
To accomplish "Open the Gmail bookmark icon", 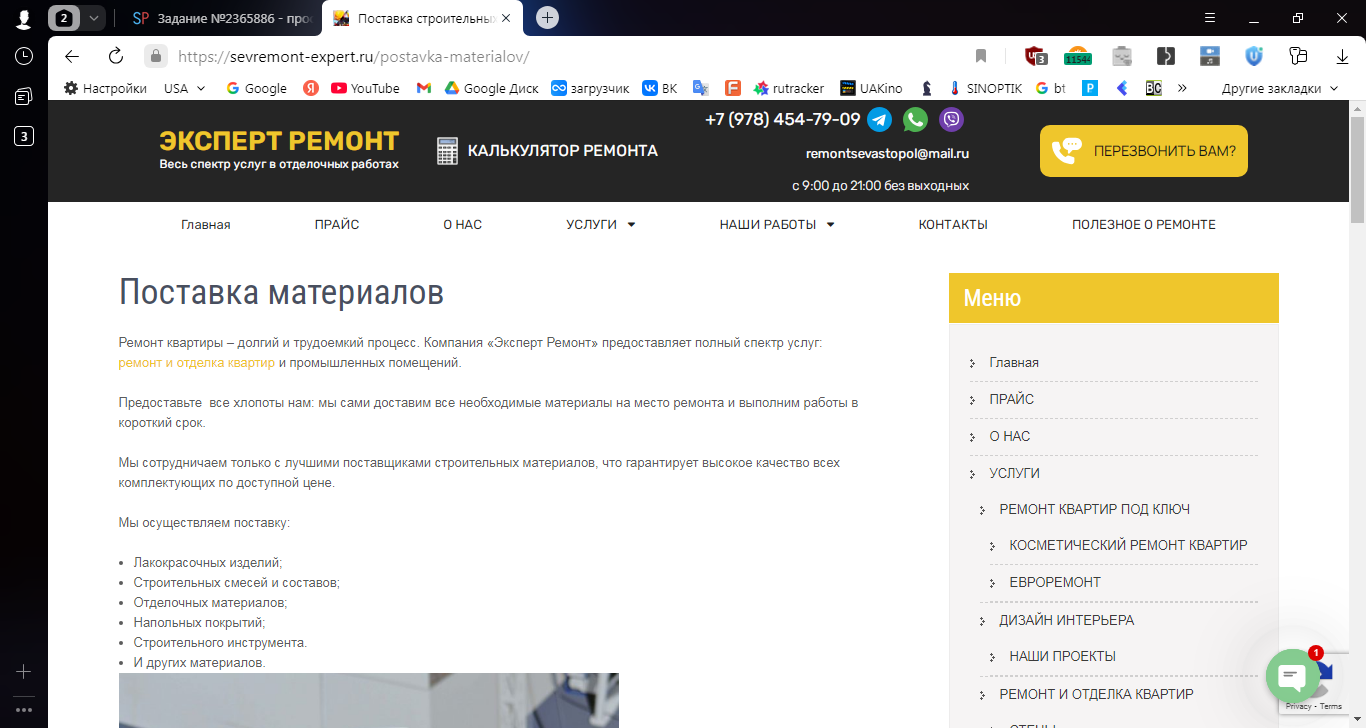I will (424, 88).
